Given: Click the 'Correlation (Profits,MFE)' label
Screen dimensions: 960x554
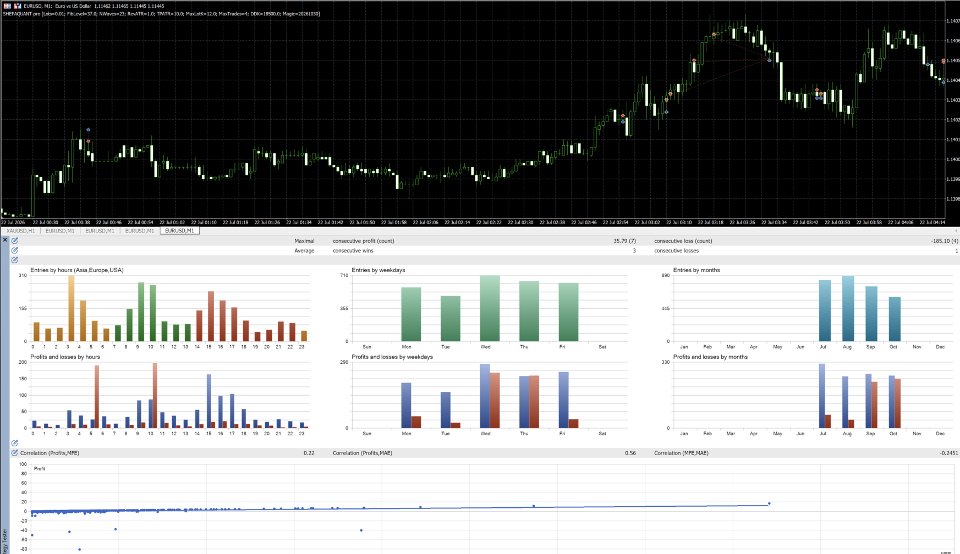Looking at the screenshot, I should (50, 453).
